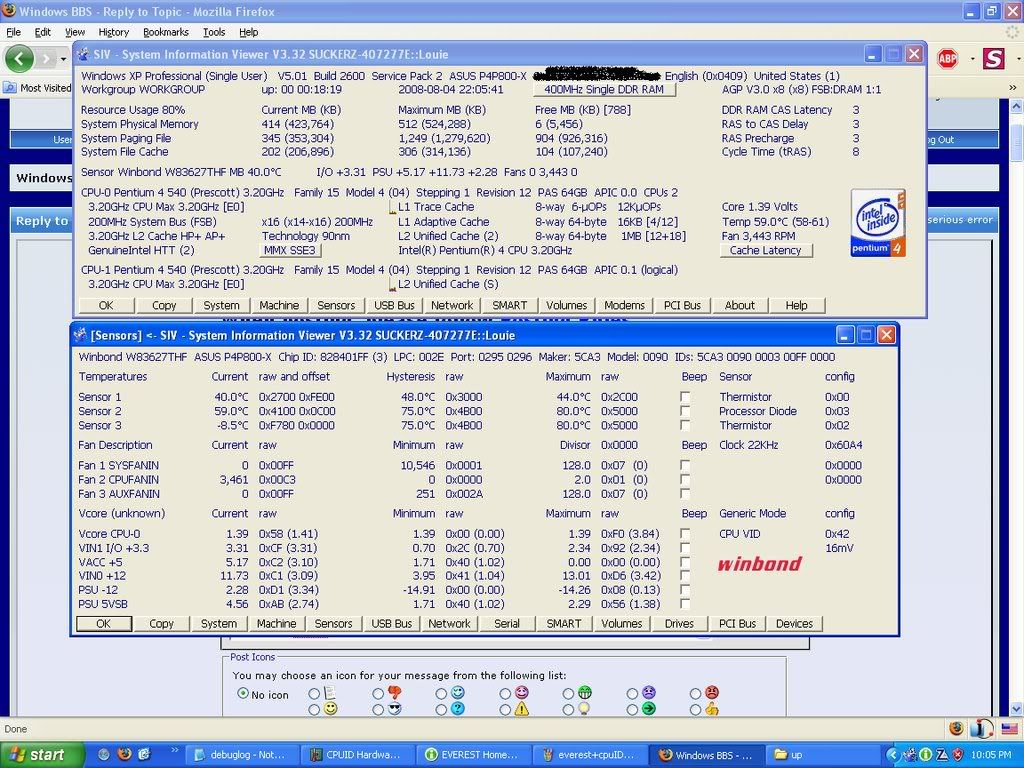This screenshot has height=768, width=1024.
Task: Open the Most Visited bookmarks button
Action: [38, 88]
